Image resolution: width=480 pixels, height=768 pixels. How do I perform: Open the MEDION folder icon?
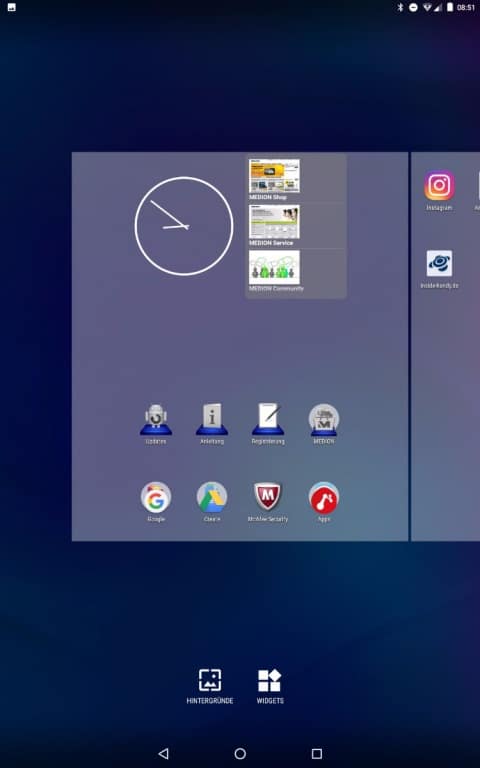(x=324, y=421)
